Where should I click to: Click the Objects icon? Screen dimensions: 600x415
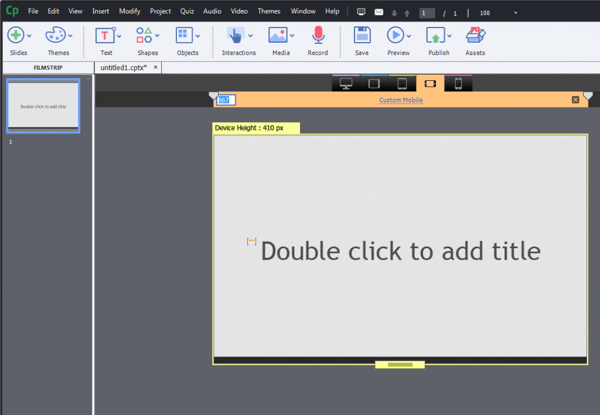point(184,35)
